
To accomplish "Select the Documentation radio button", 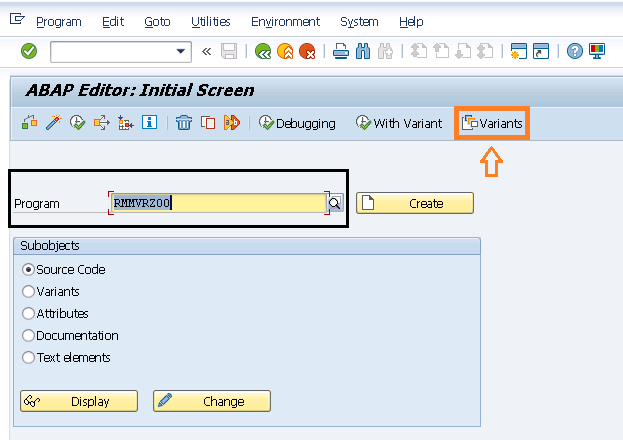I will [x=28, y=335].
